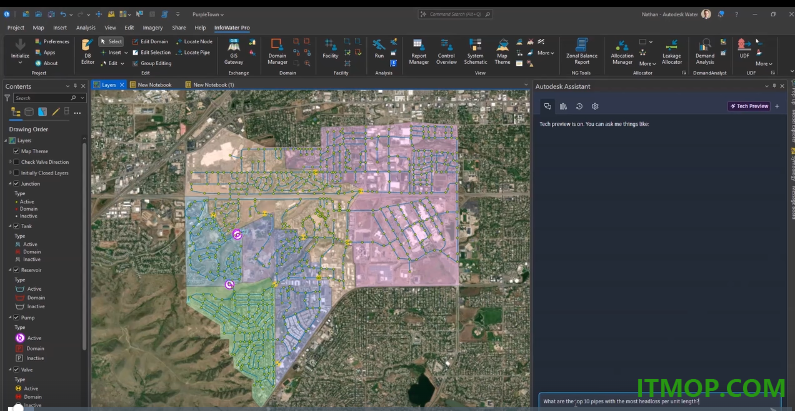The width and height of the screenshot is (795, 411).
Task: Open GIS Gateway in Exchange group
Action: [233, 51]
